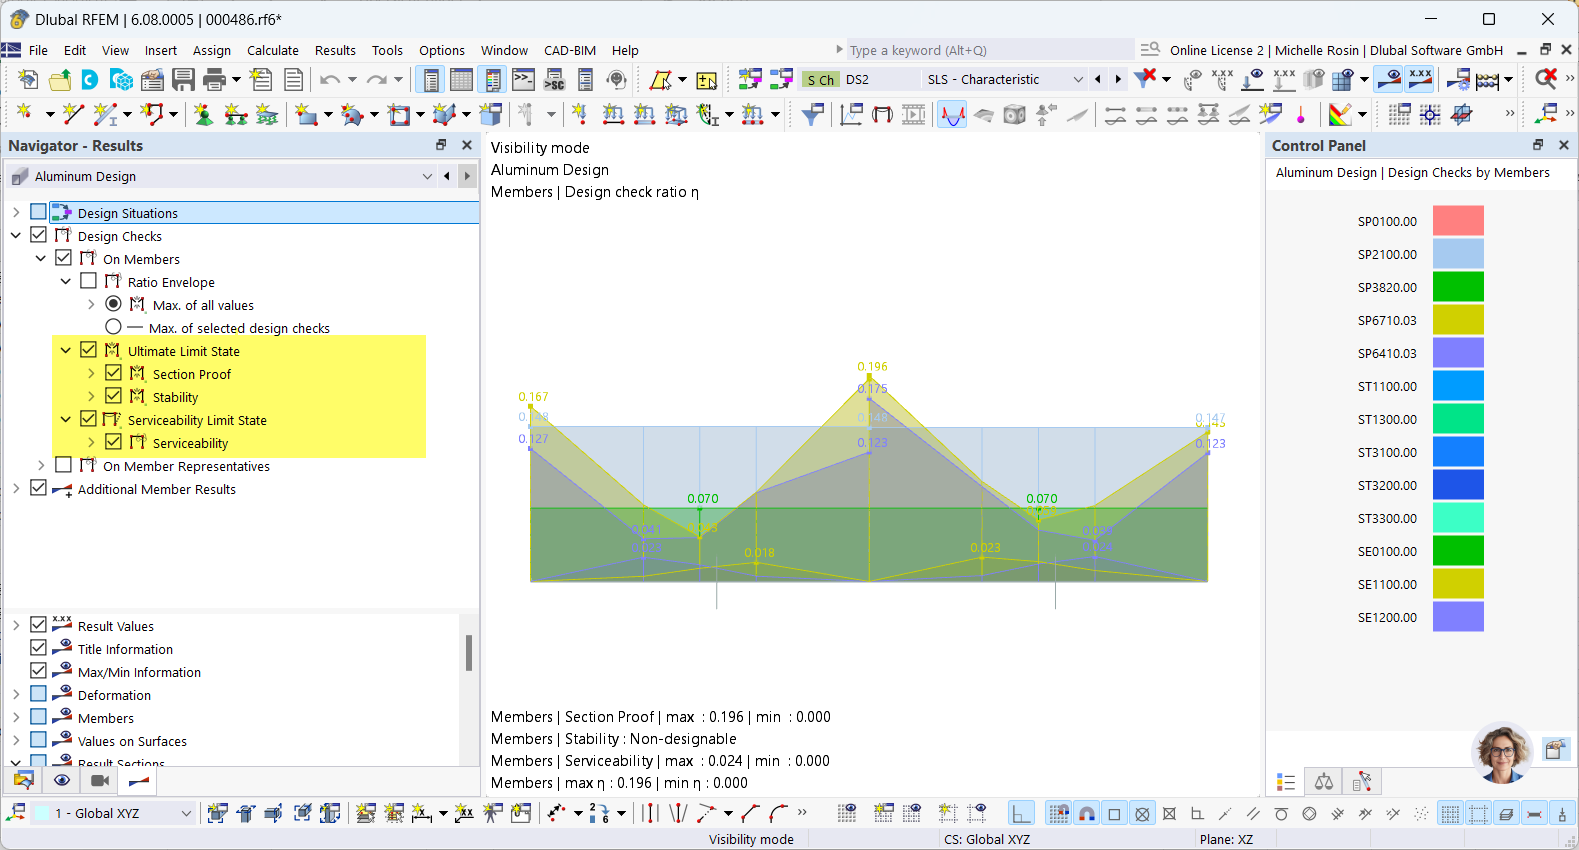
Task: Expand the Max. of all values node
Action: (91, 305)
